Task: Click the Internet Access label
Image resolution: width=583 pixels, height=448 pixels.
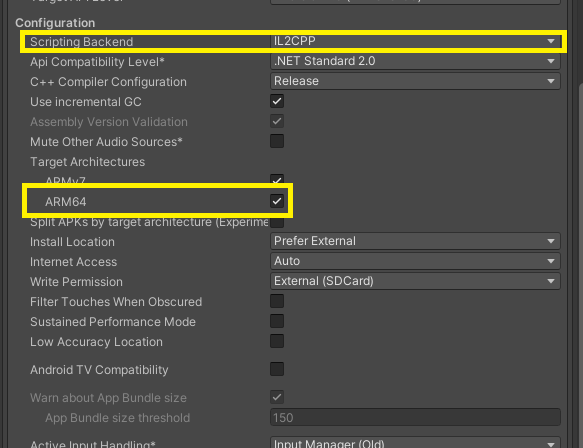Action: [73, 262]
